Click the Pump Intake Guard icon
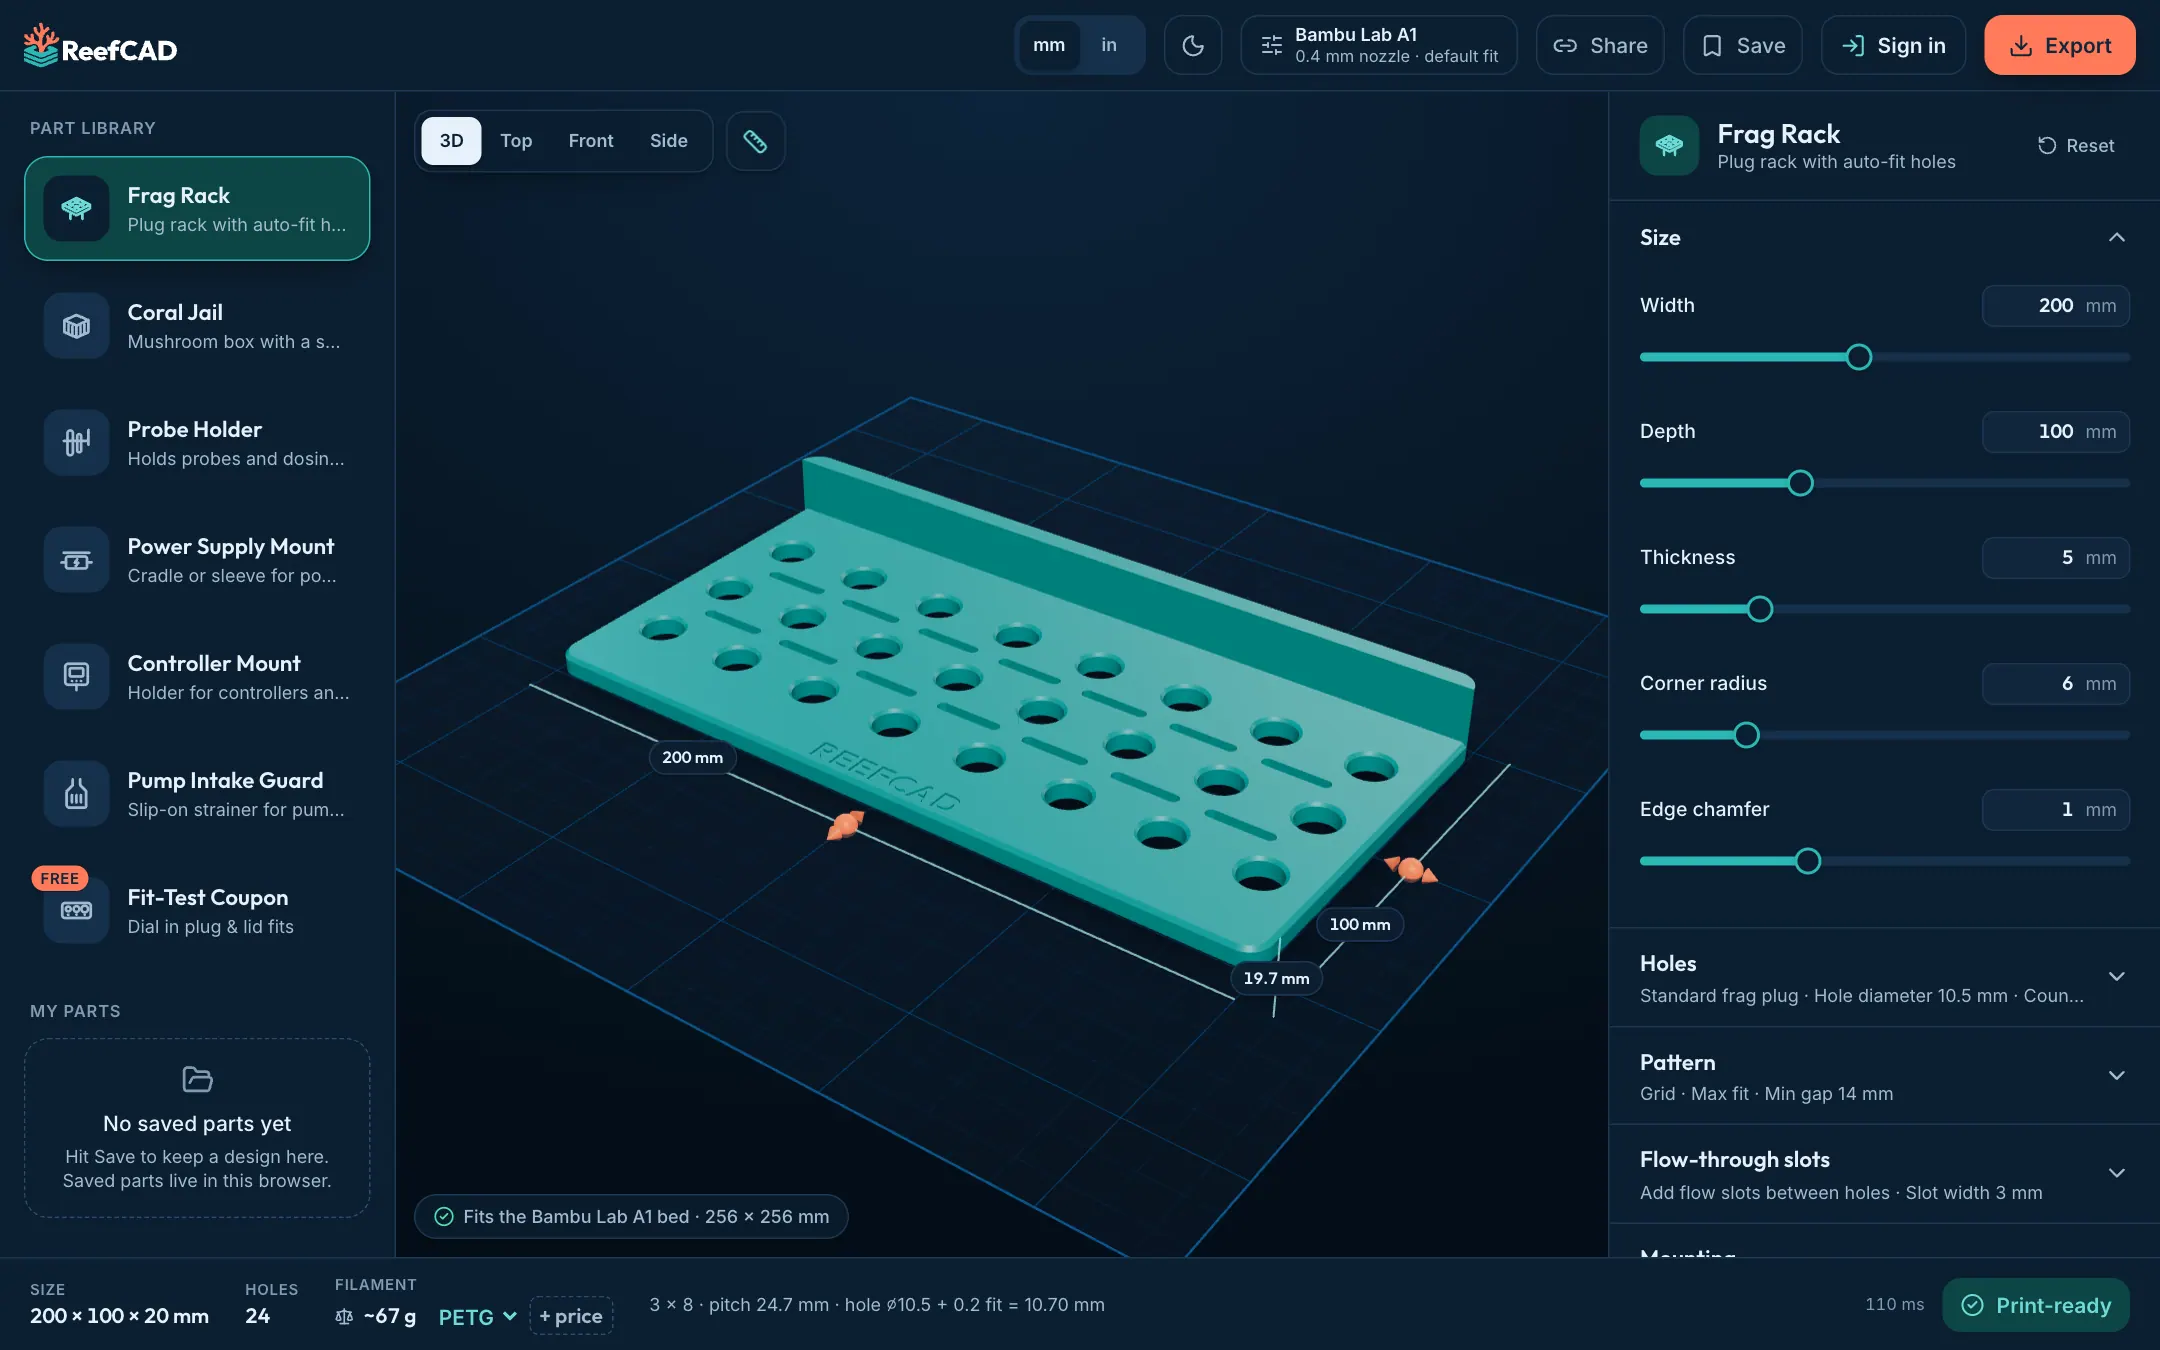The image size is (2160, 1350). pyautogui.click(x=76, y=793)
